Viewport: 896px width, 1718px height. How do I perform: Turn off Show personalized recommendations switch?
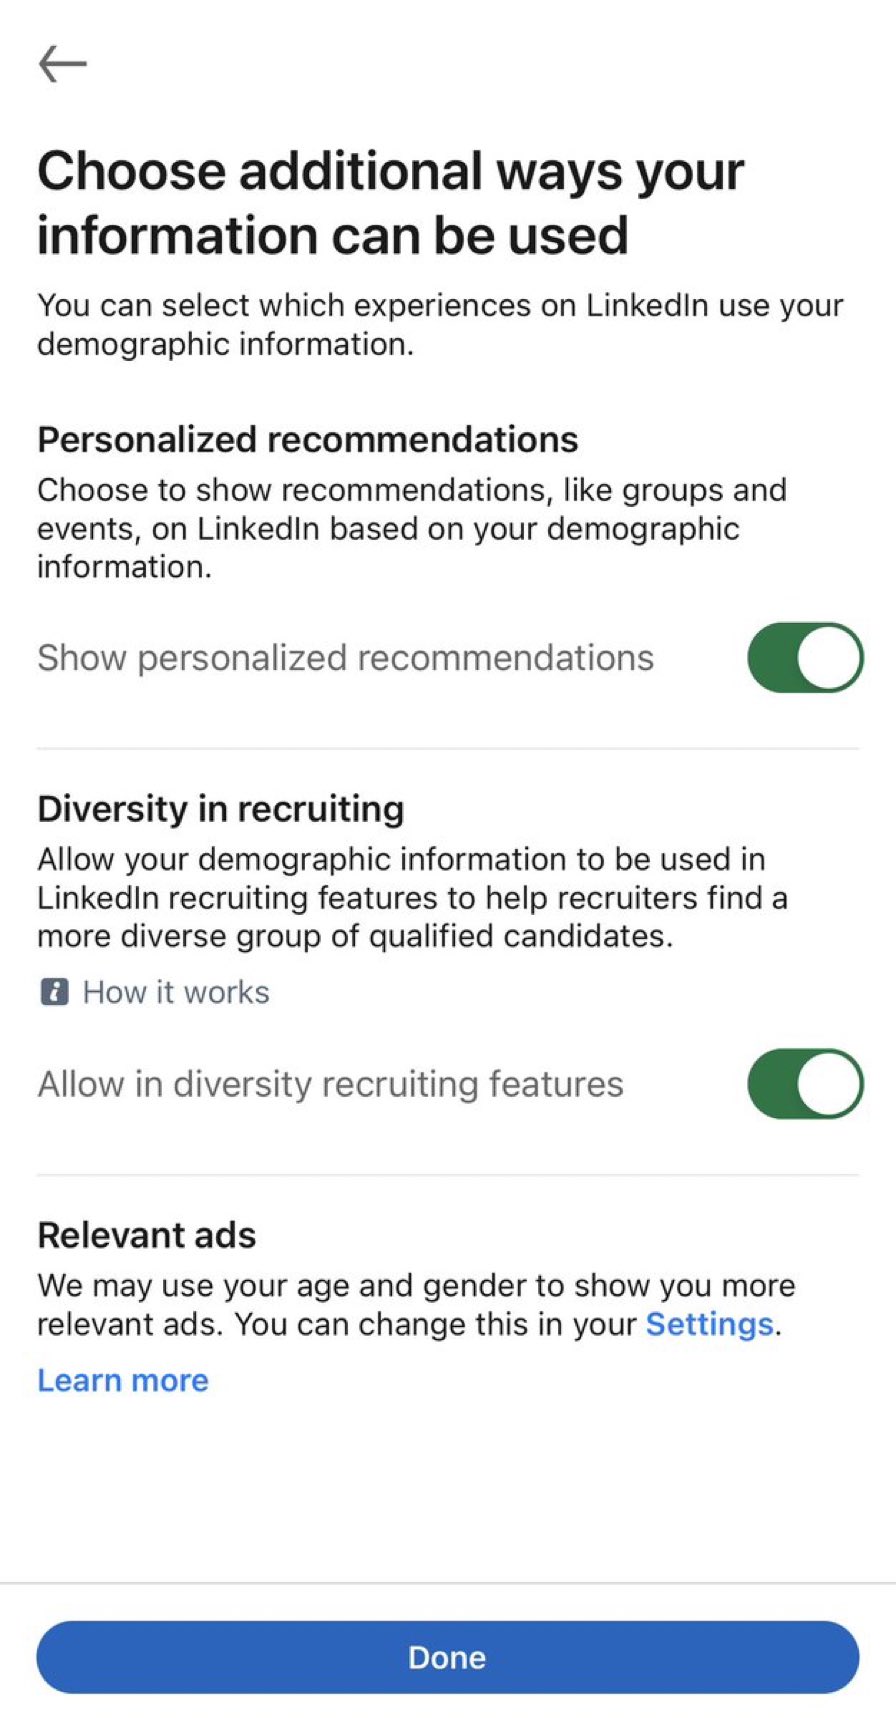(x=805, y=658)
